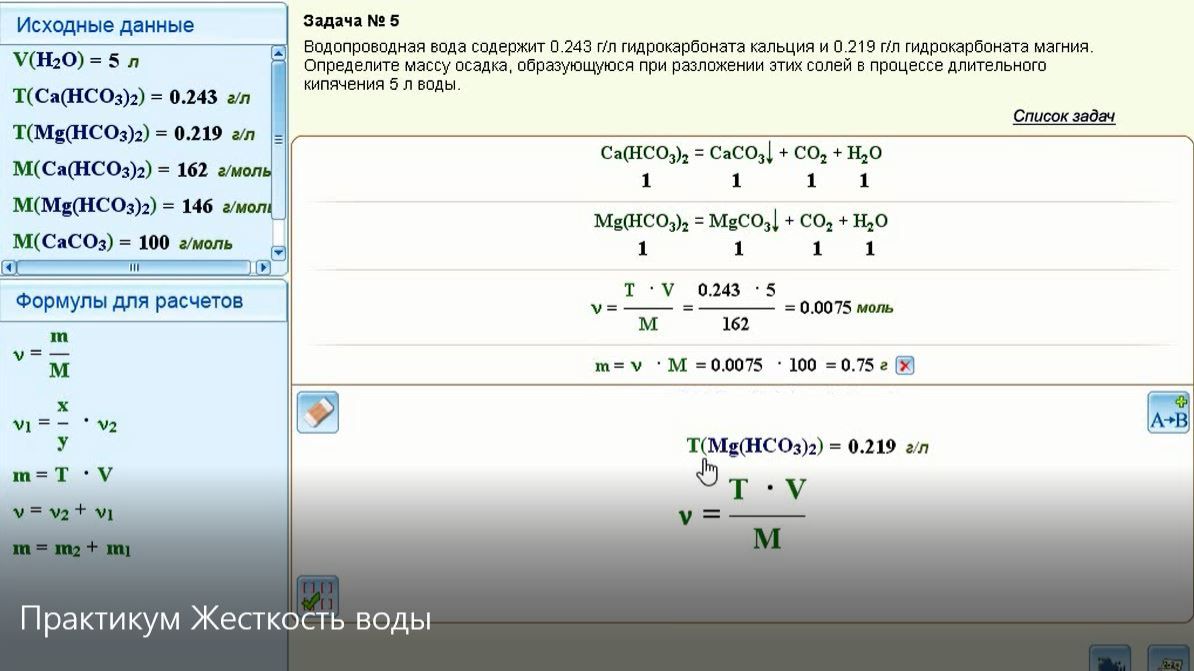Select M(Ca(HCO3)2) = 162 entry
The height and width of the screenshot is (671, 1194).
142,169
